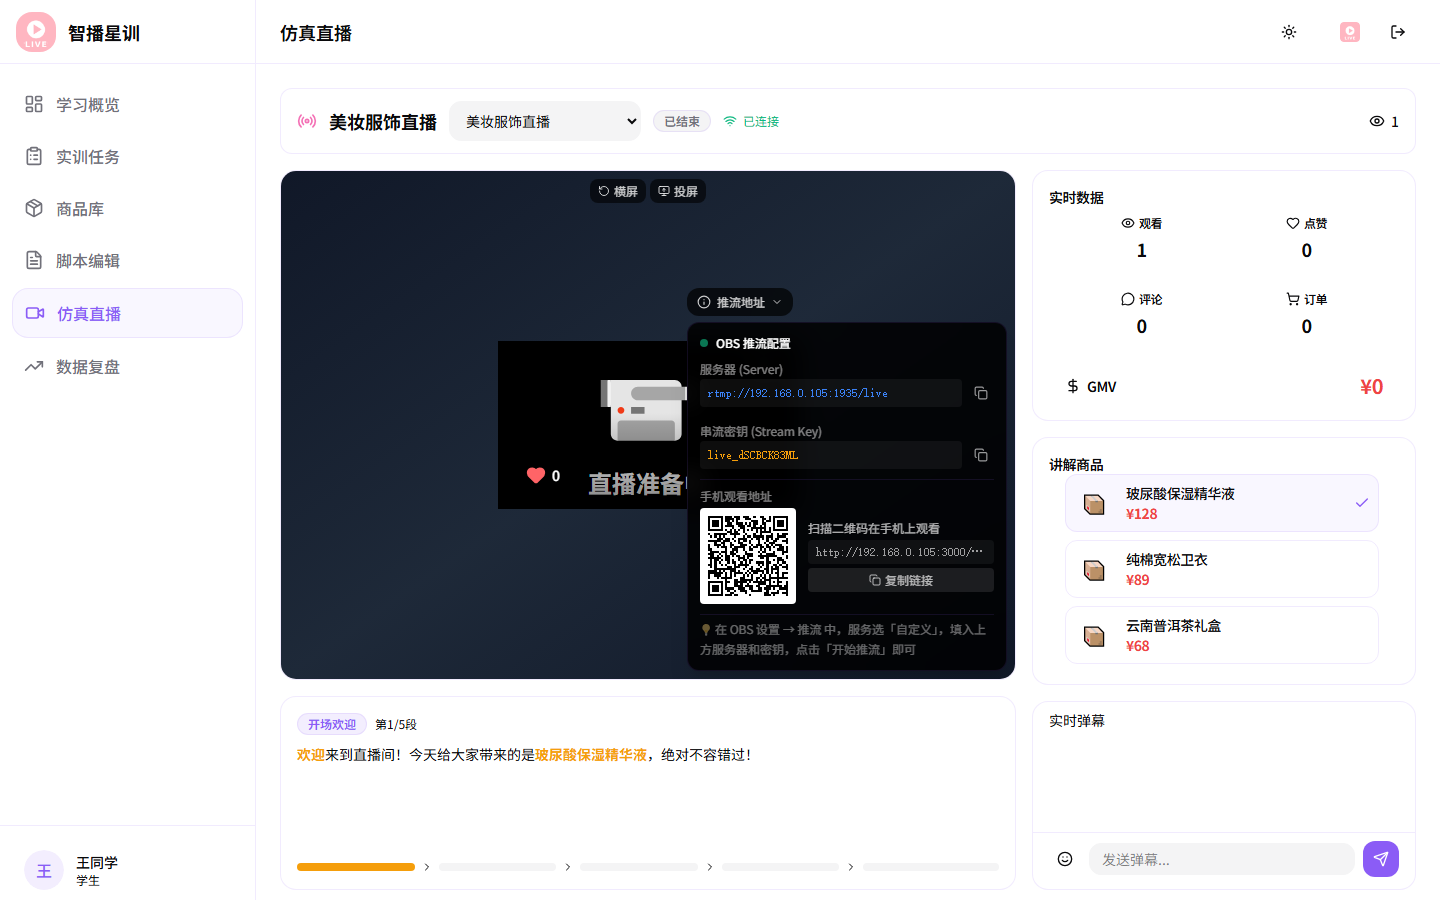Copy the RTMP server address
This screenshot has width=1440, height=900.
(x=980, y=393)
